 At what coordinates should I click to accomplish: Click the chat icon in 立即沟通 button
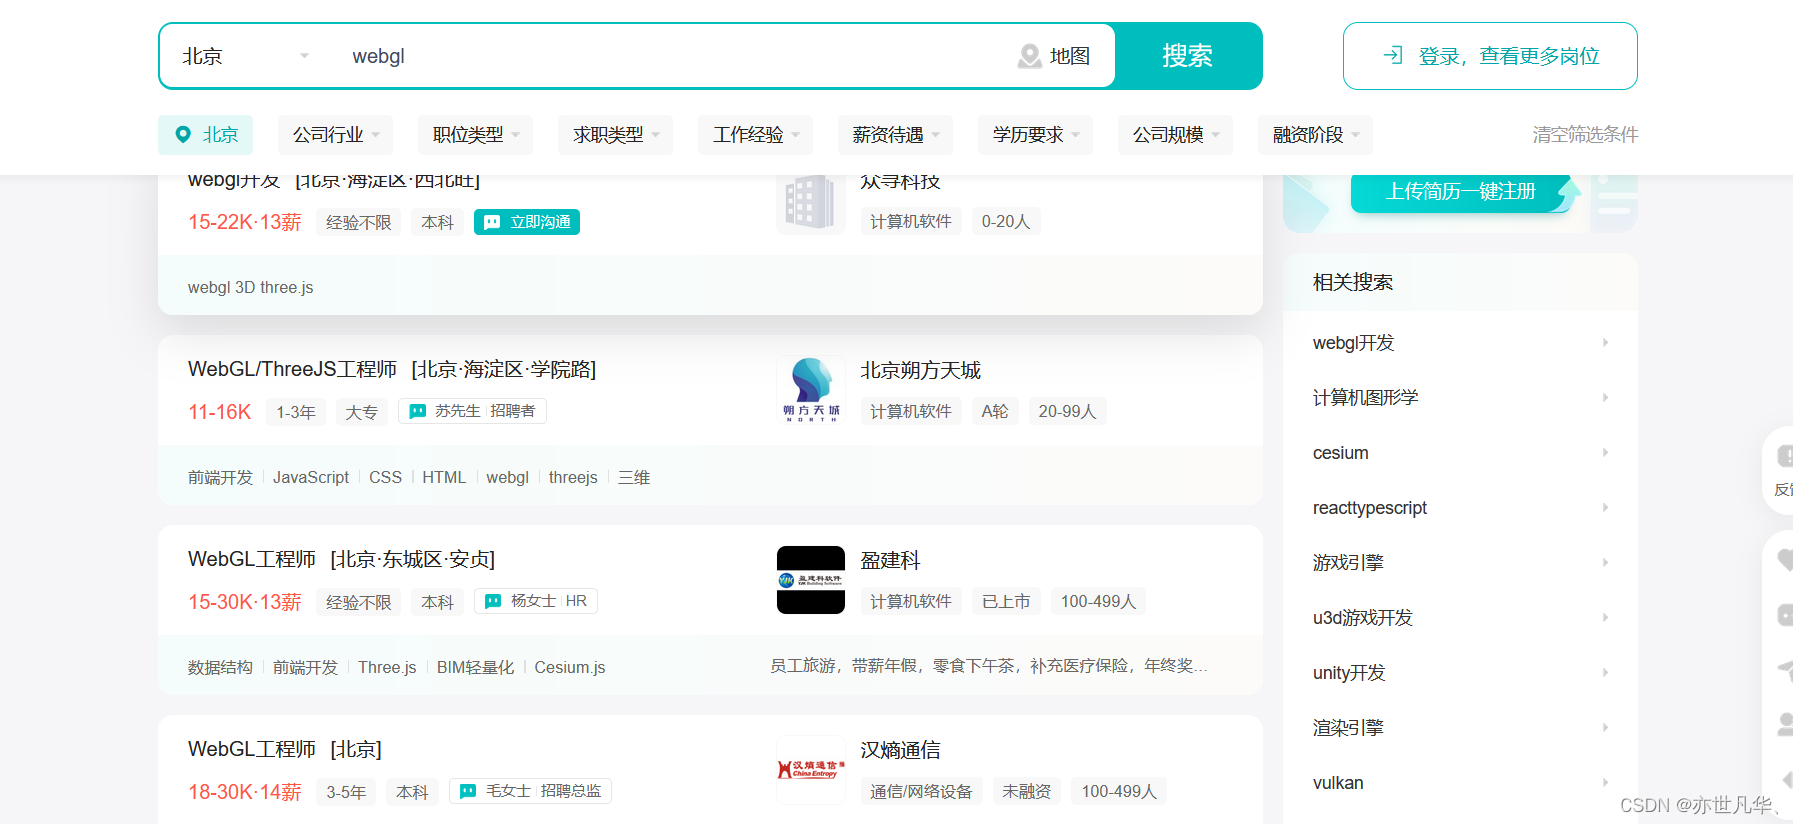[493, 222]
